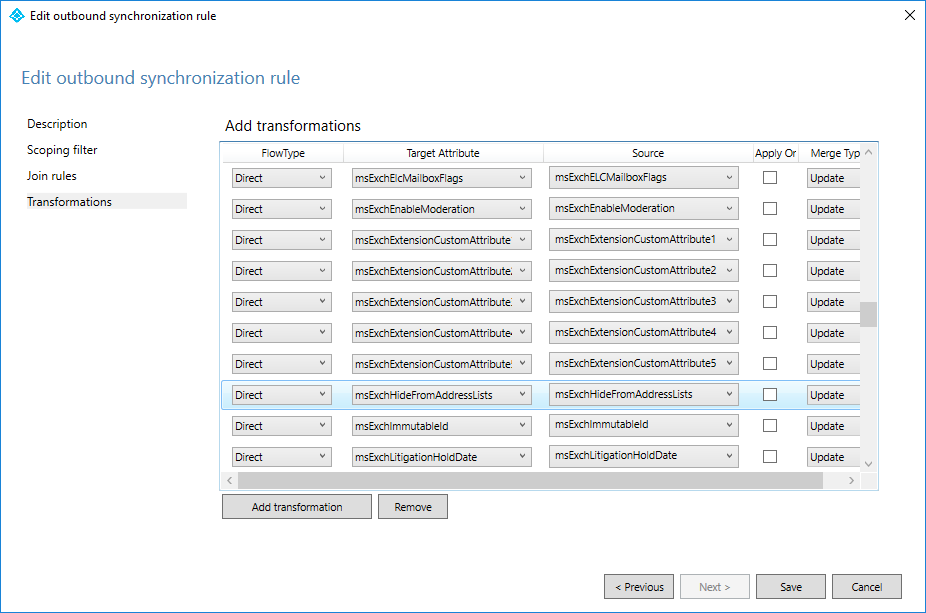Image resolution: width=926 pixels, height=613 pixels.
Task: Open Merge Type Update for msExchHideFromAddressLists row
Action: [833, 395]
